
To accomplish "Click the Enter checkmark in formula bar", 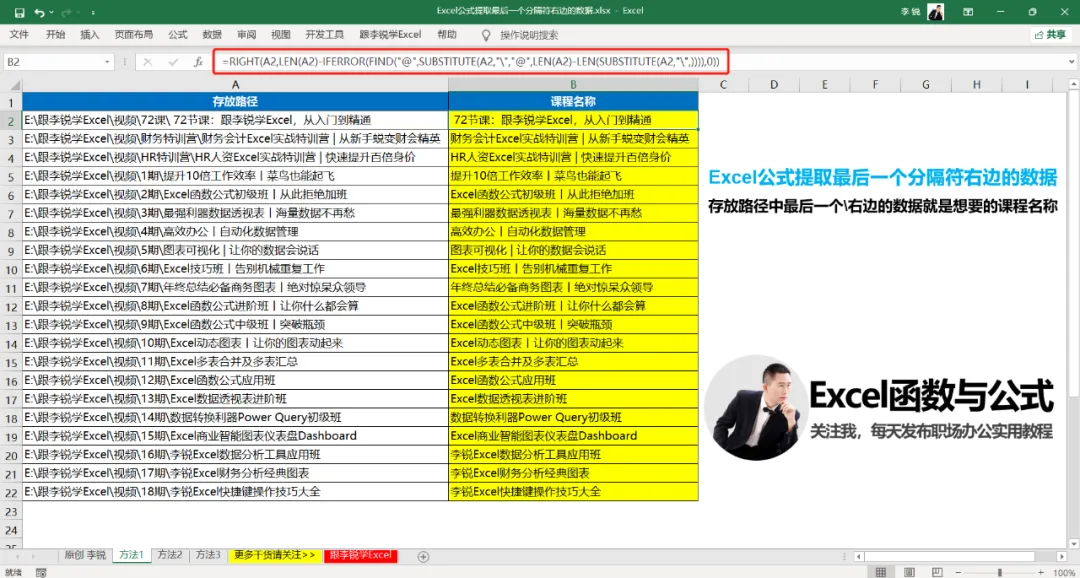I will point(173,62).
